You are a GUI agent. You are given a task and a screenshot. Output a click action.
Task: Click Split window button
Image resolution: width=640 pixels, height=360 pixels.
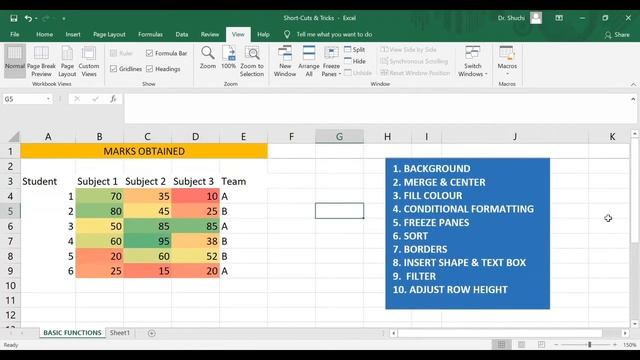click(x=355, y=49)
